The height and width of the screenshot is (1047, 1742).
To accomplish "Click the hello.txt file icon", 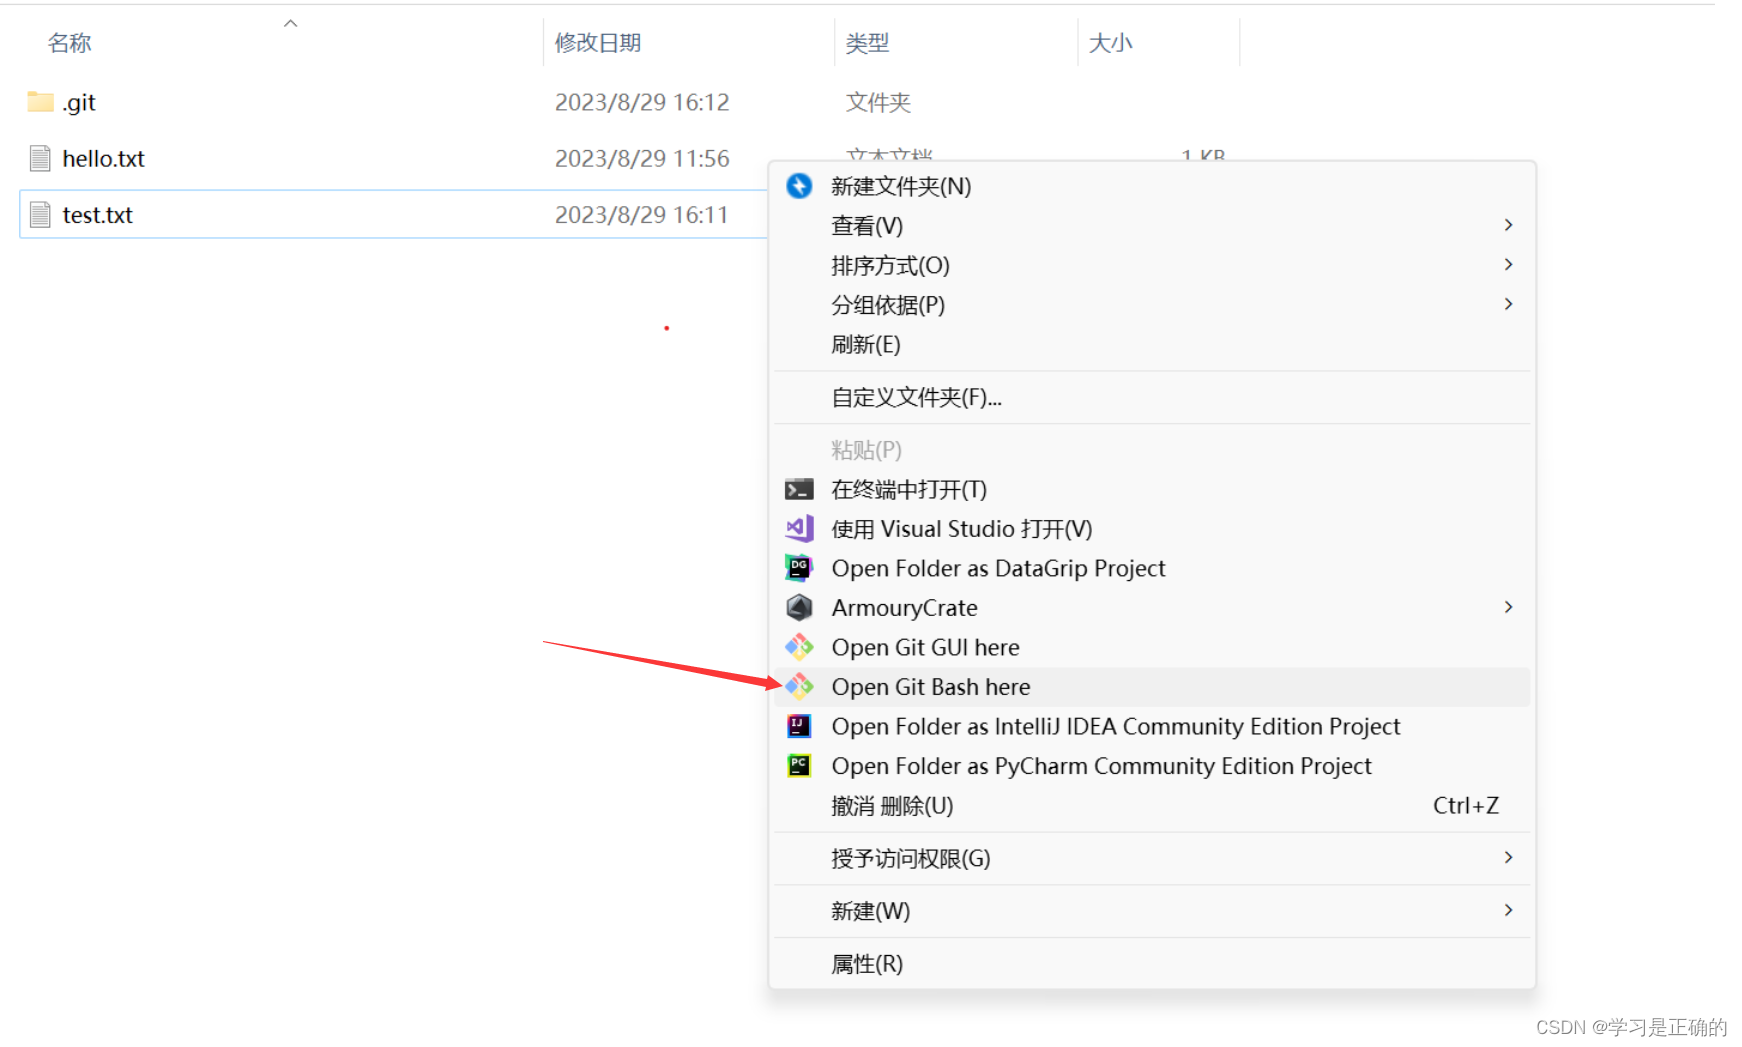I will tap(40, 158).
